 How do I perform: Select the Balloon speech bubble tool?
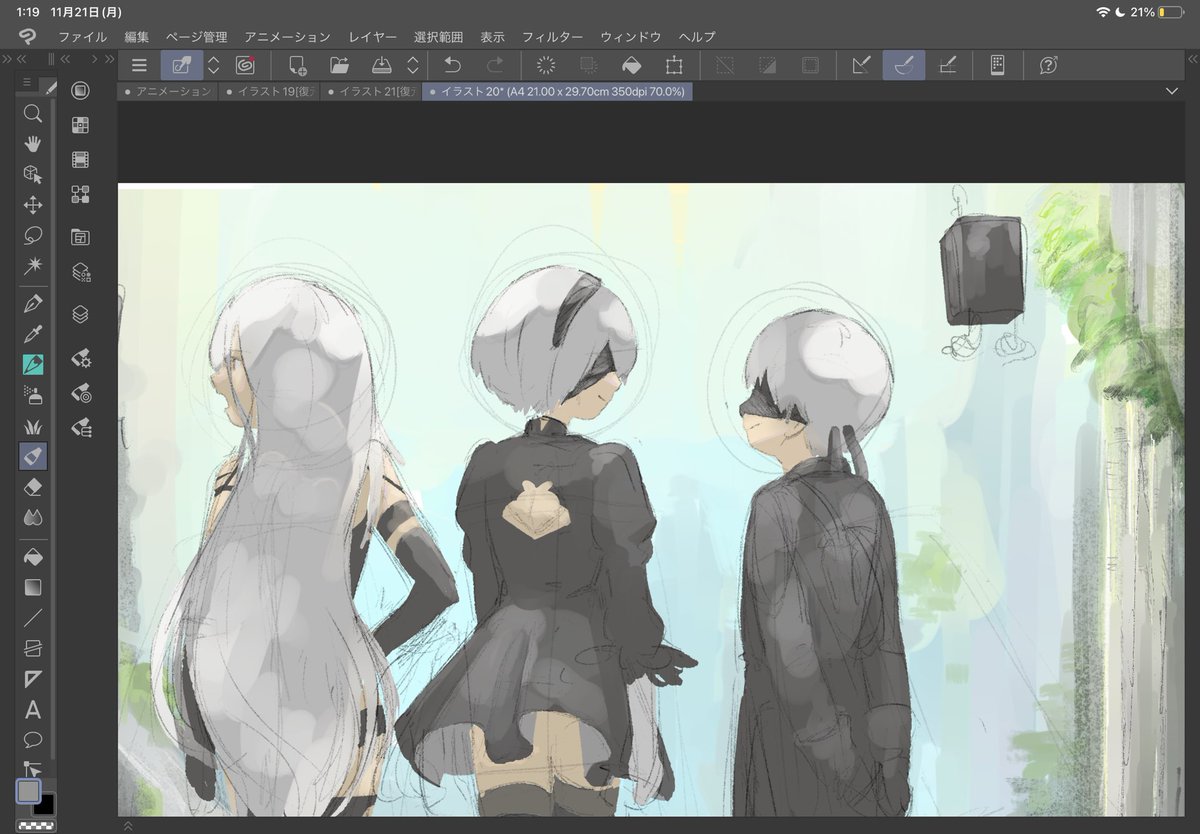[33, 740]
